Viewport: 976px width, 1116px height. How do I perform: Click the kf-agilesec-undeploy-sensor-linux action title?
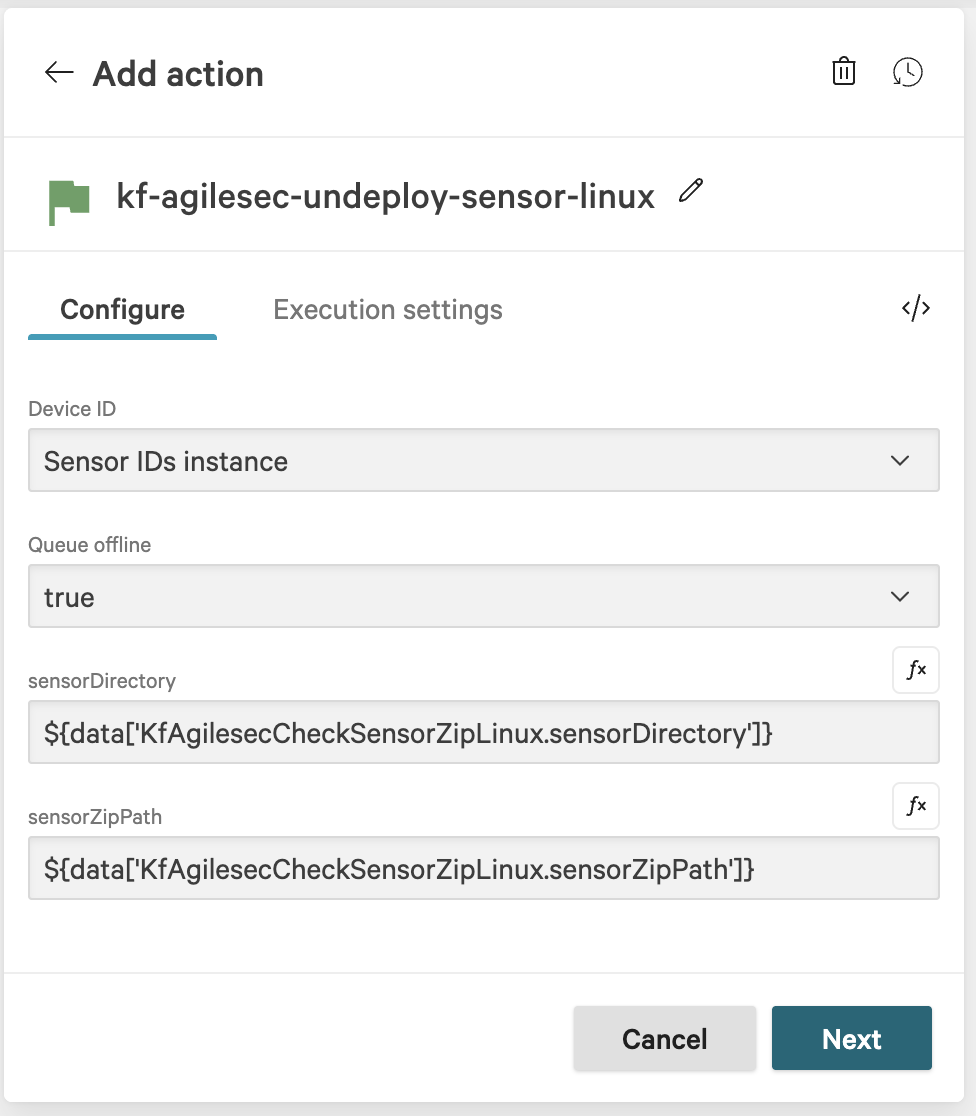pyautogui.click(x=385, y=195)
